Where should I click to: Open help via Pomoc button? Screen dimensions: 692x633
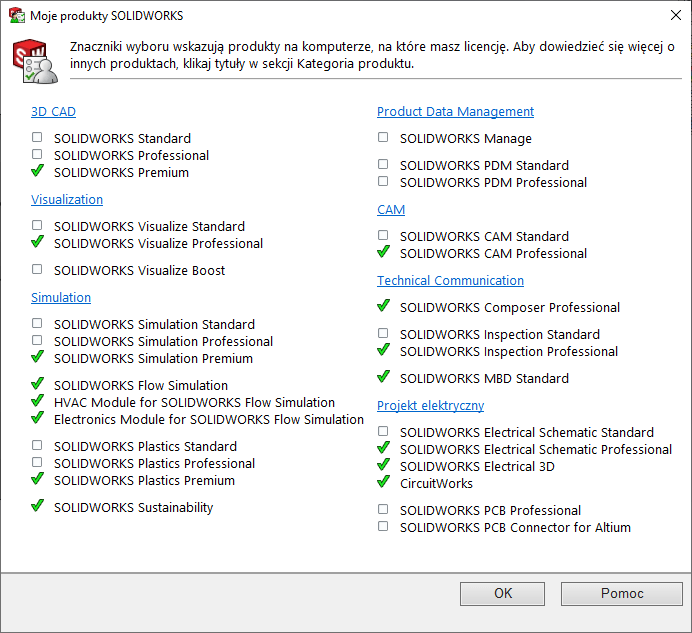pyautogui.click(x=622, y=594)
